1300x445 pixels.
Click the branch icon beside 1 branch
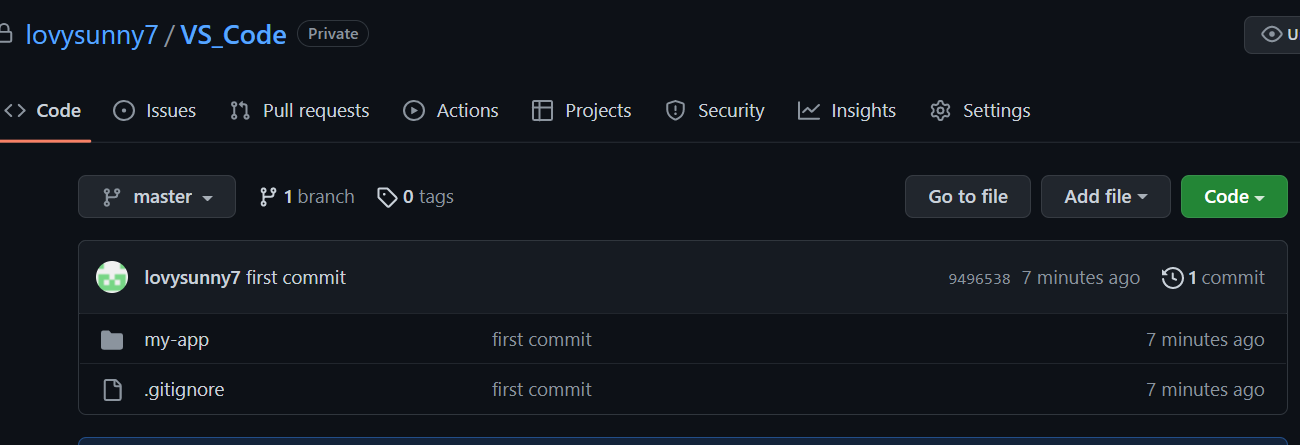267,197
